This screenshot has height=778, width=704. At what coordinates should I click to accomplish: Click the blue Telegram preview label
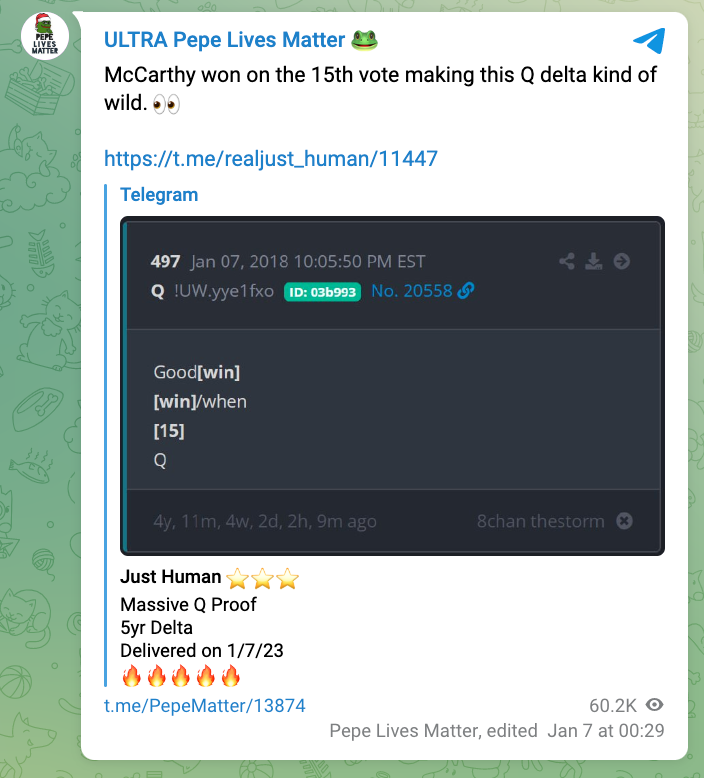pos(159,195)
